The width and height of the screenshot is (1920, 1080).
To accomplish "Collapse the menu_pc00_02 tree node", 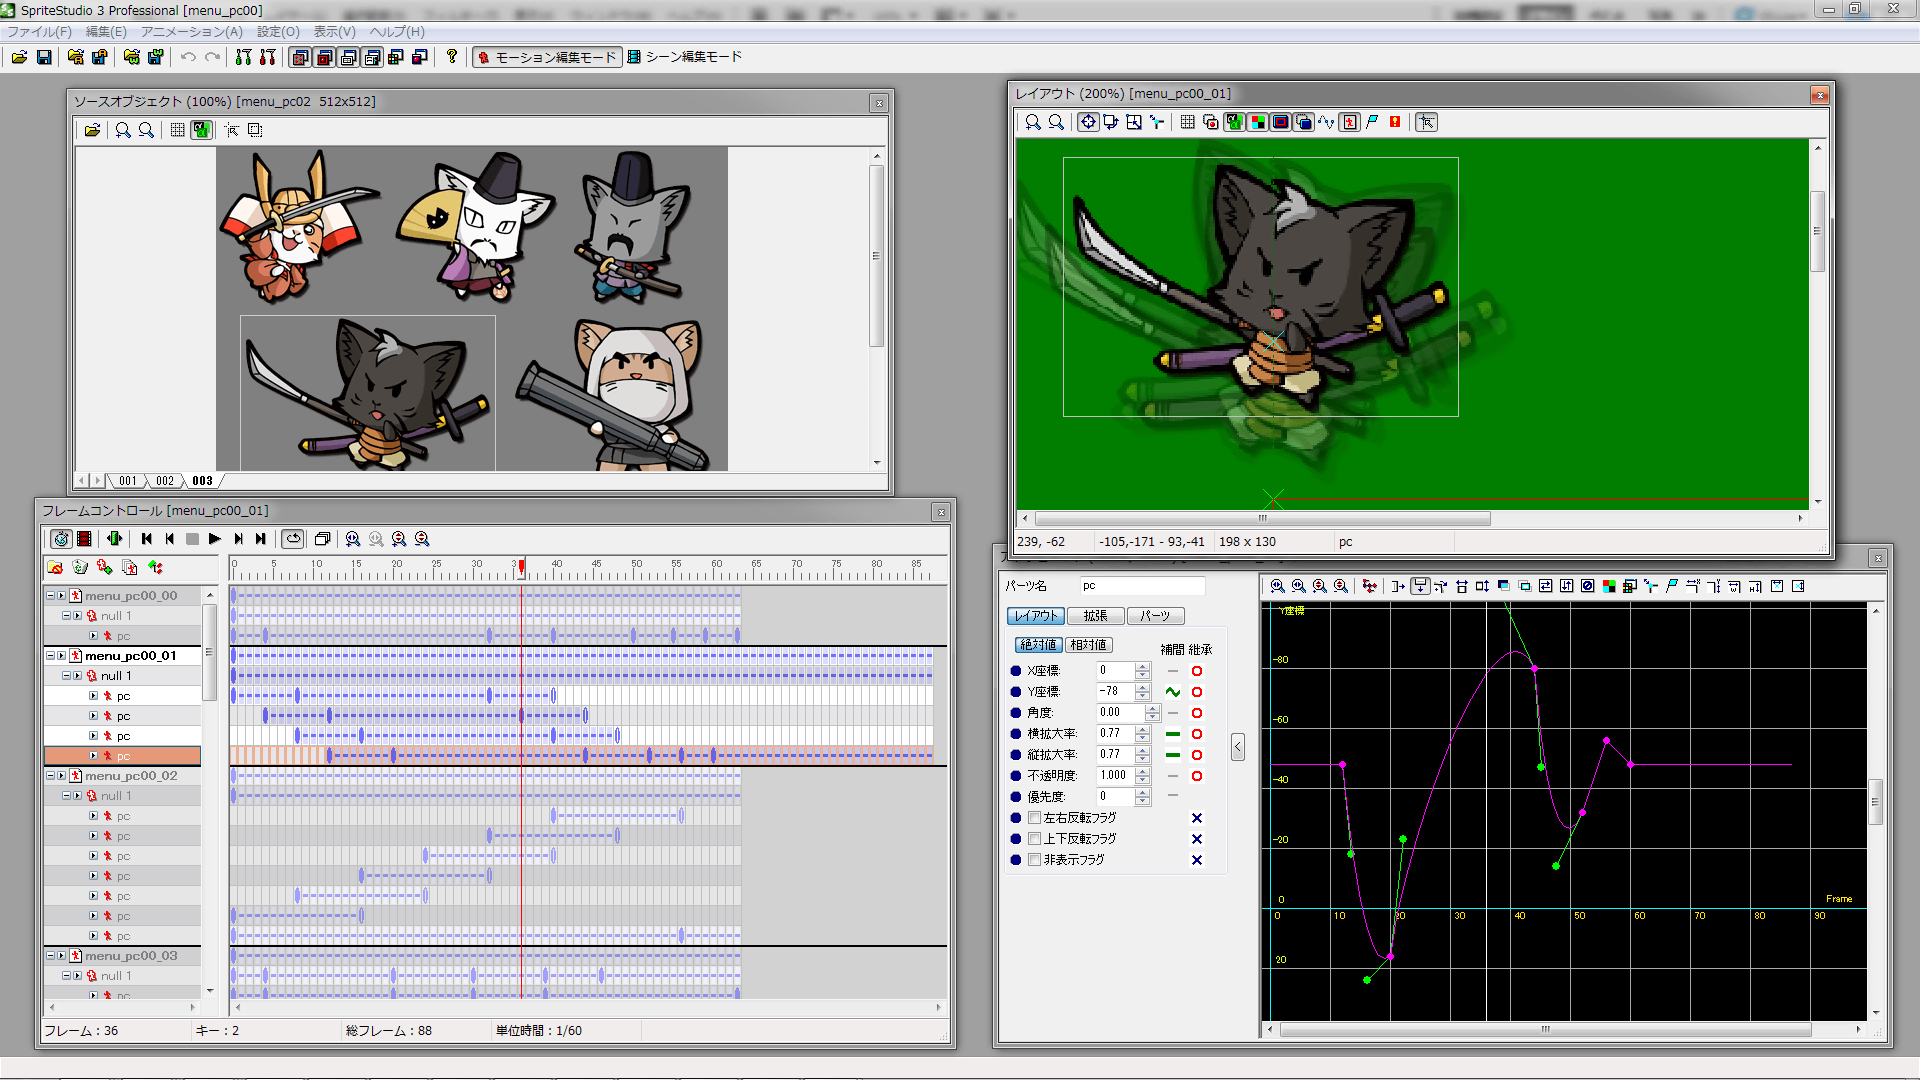I will 50,776.
